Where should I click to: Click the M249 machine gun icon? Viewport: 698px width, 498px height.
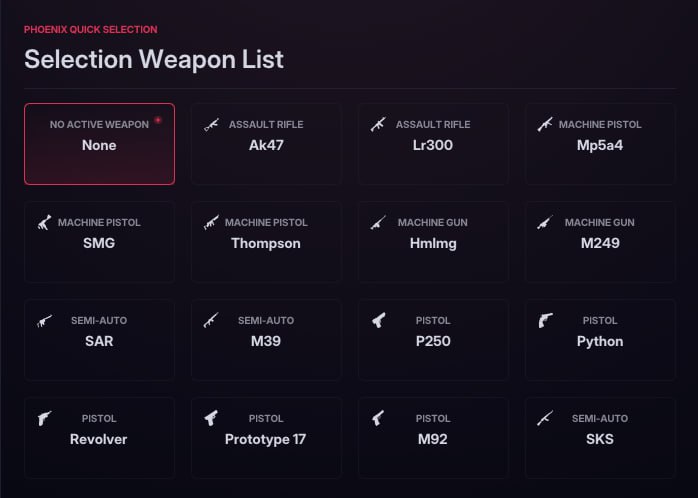545,222
